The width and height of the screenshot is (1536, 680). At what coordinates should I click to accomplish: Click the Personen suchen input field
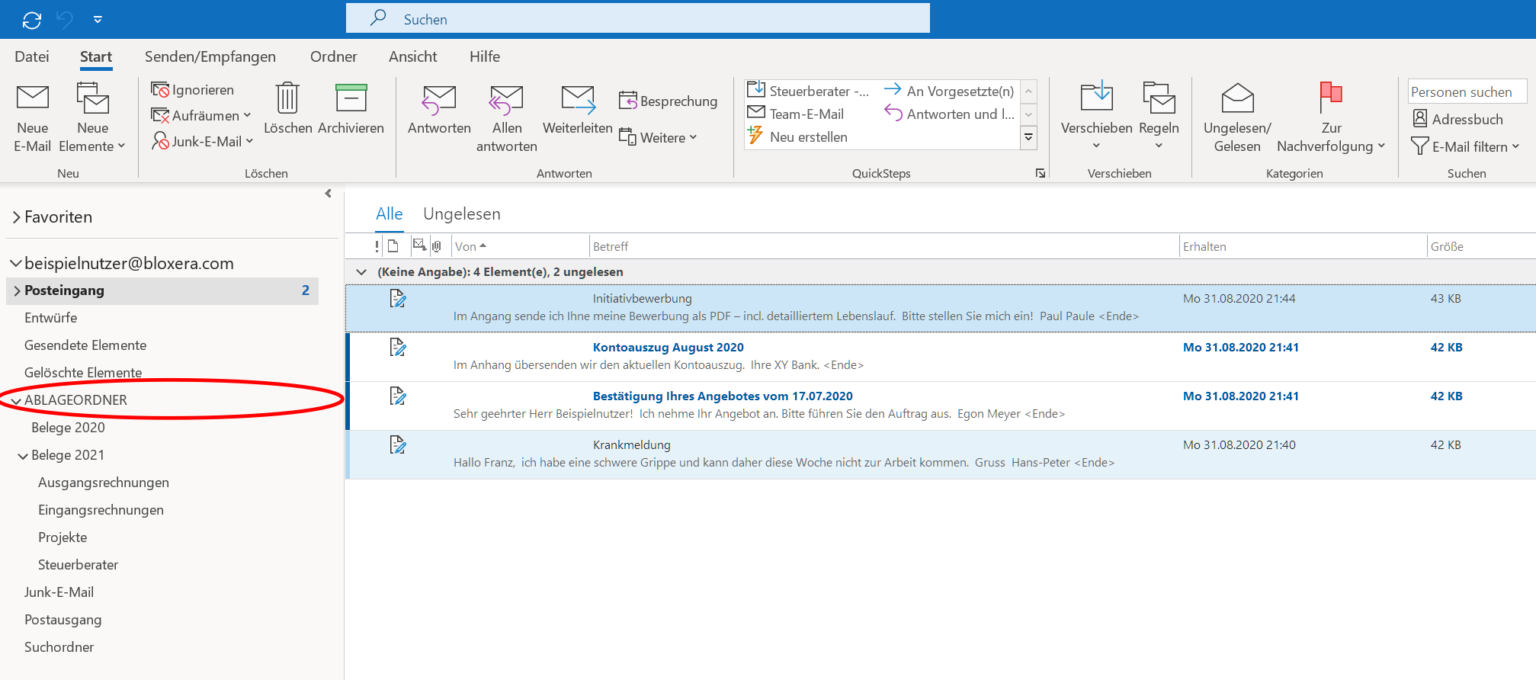pos(1467,92)
